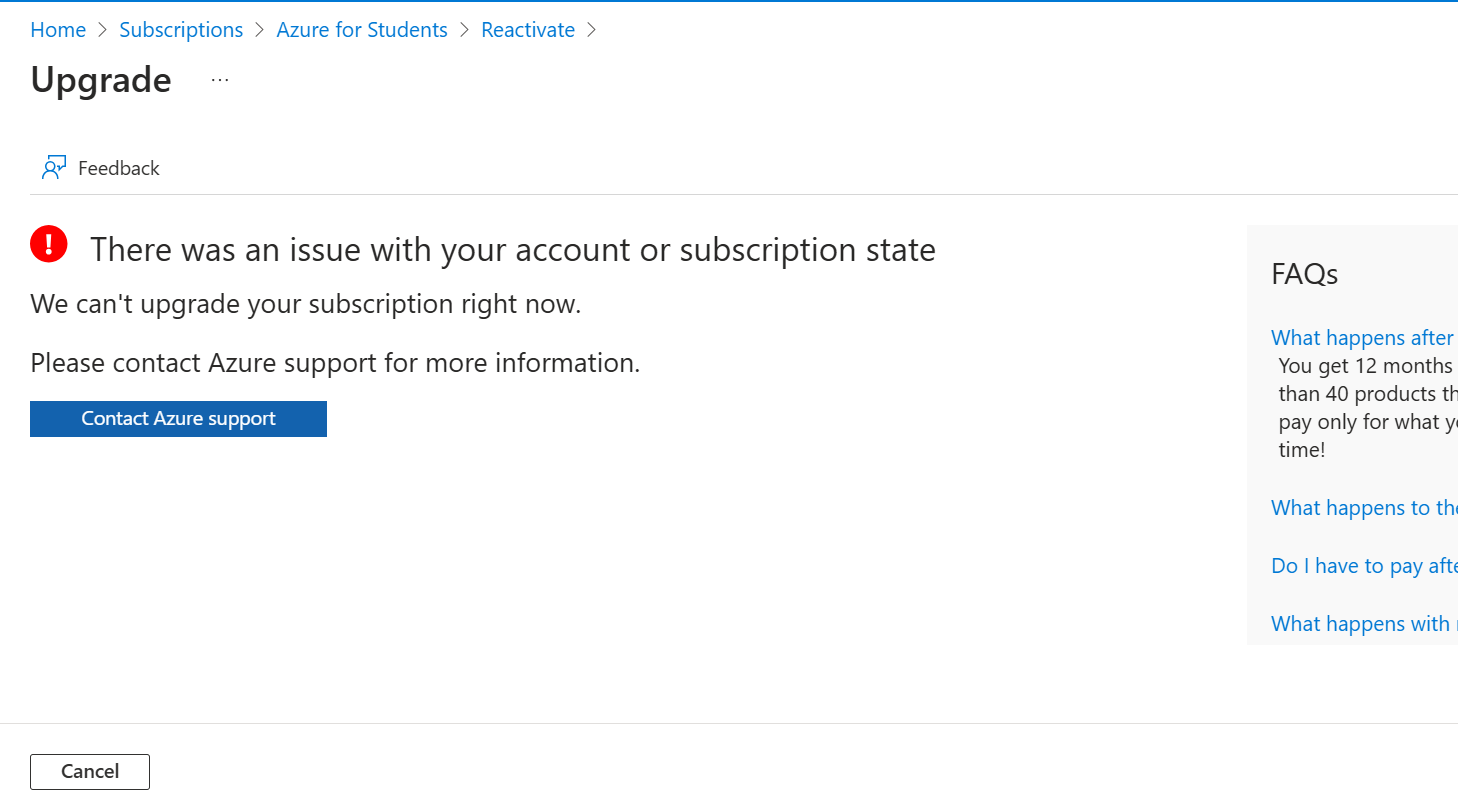Open Azure for Students breadcrumb

[x=362, y=30]
